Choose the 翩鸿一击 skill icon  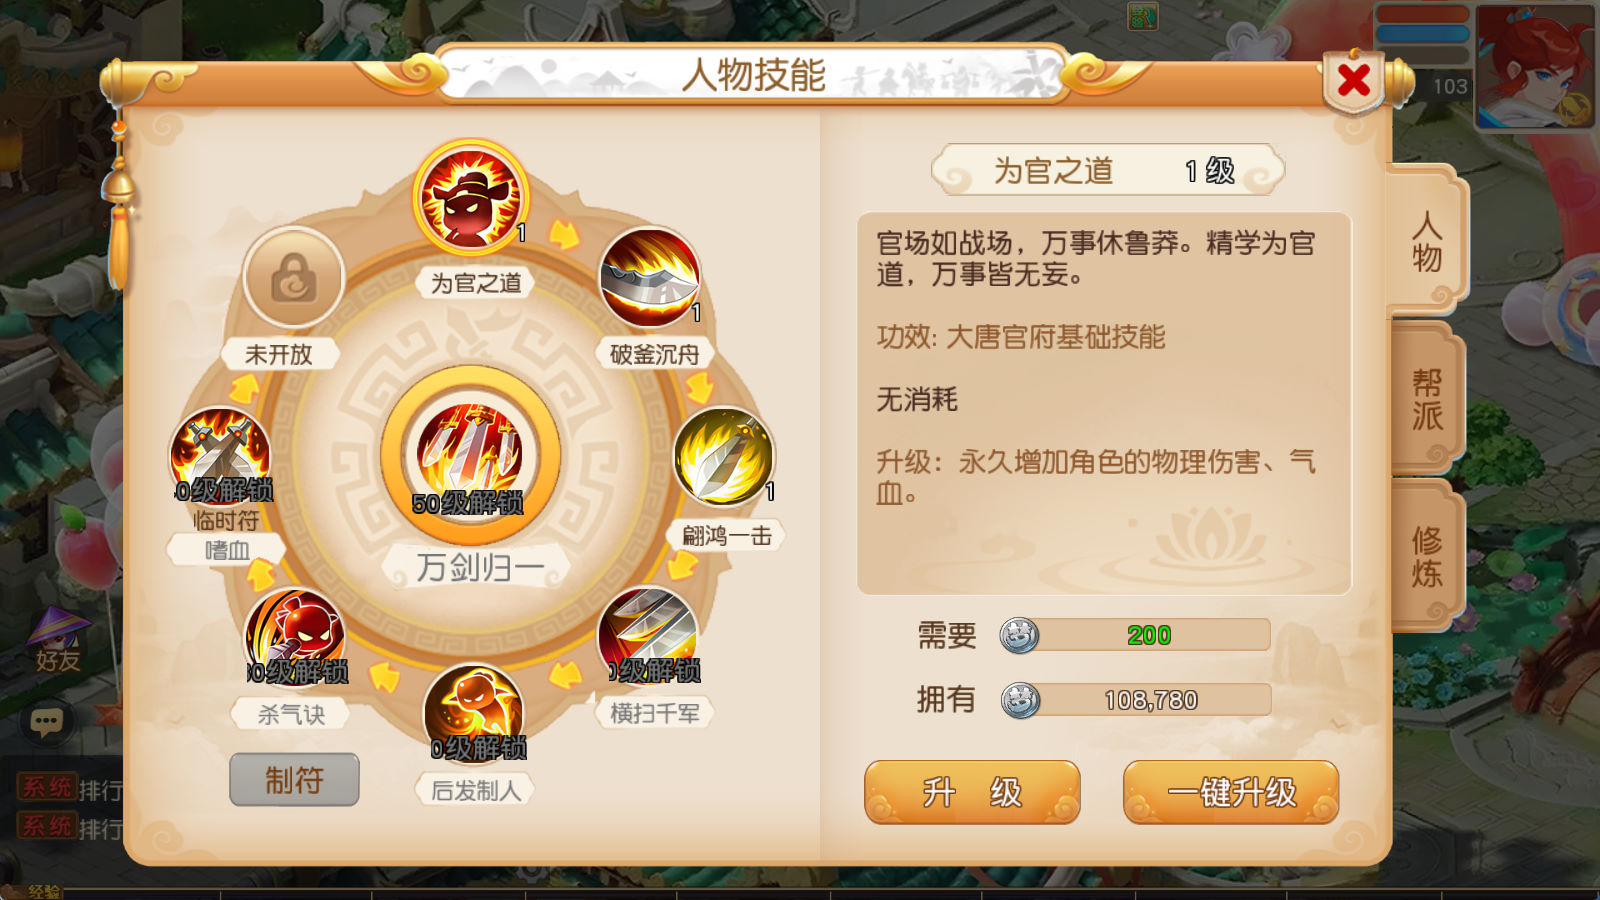tap(723, 456)
